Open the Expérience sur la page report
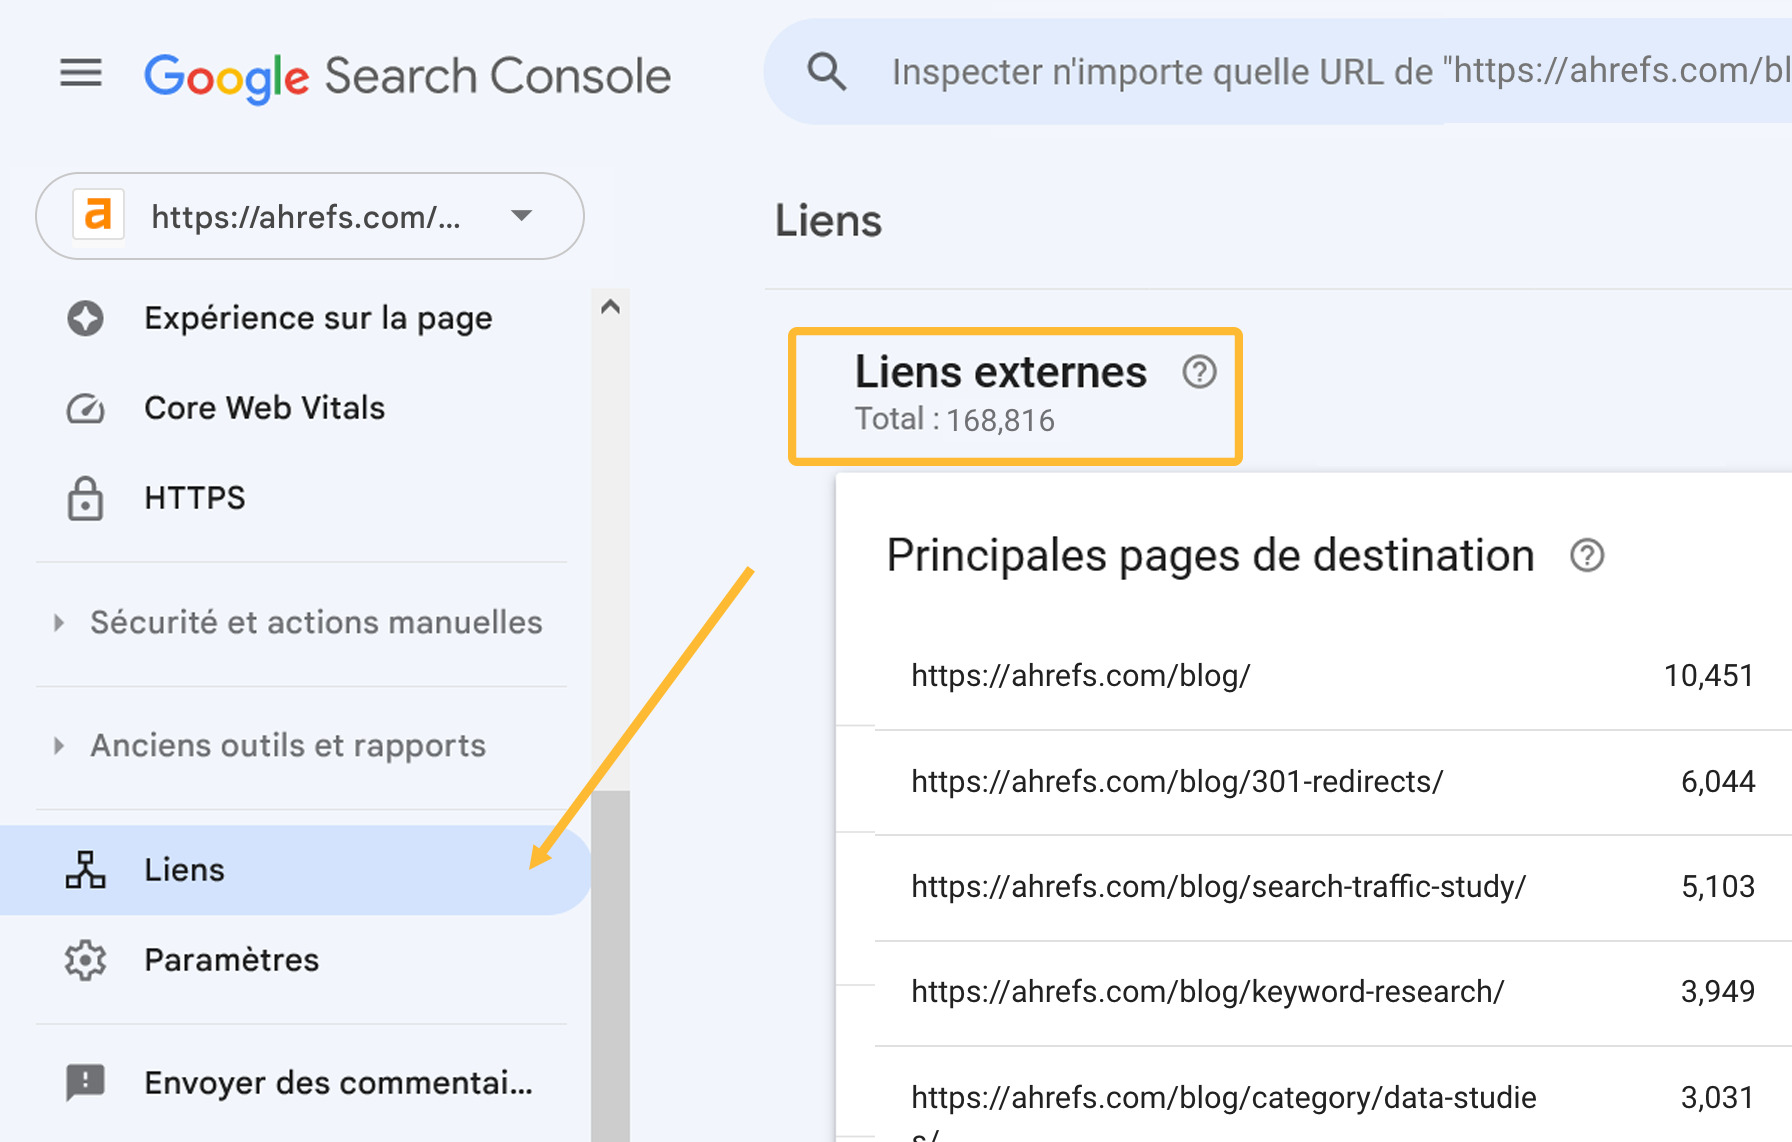Image resolution: width=1792 pixels, height=1142 pixels. pos(318,318)
